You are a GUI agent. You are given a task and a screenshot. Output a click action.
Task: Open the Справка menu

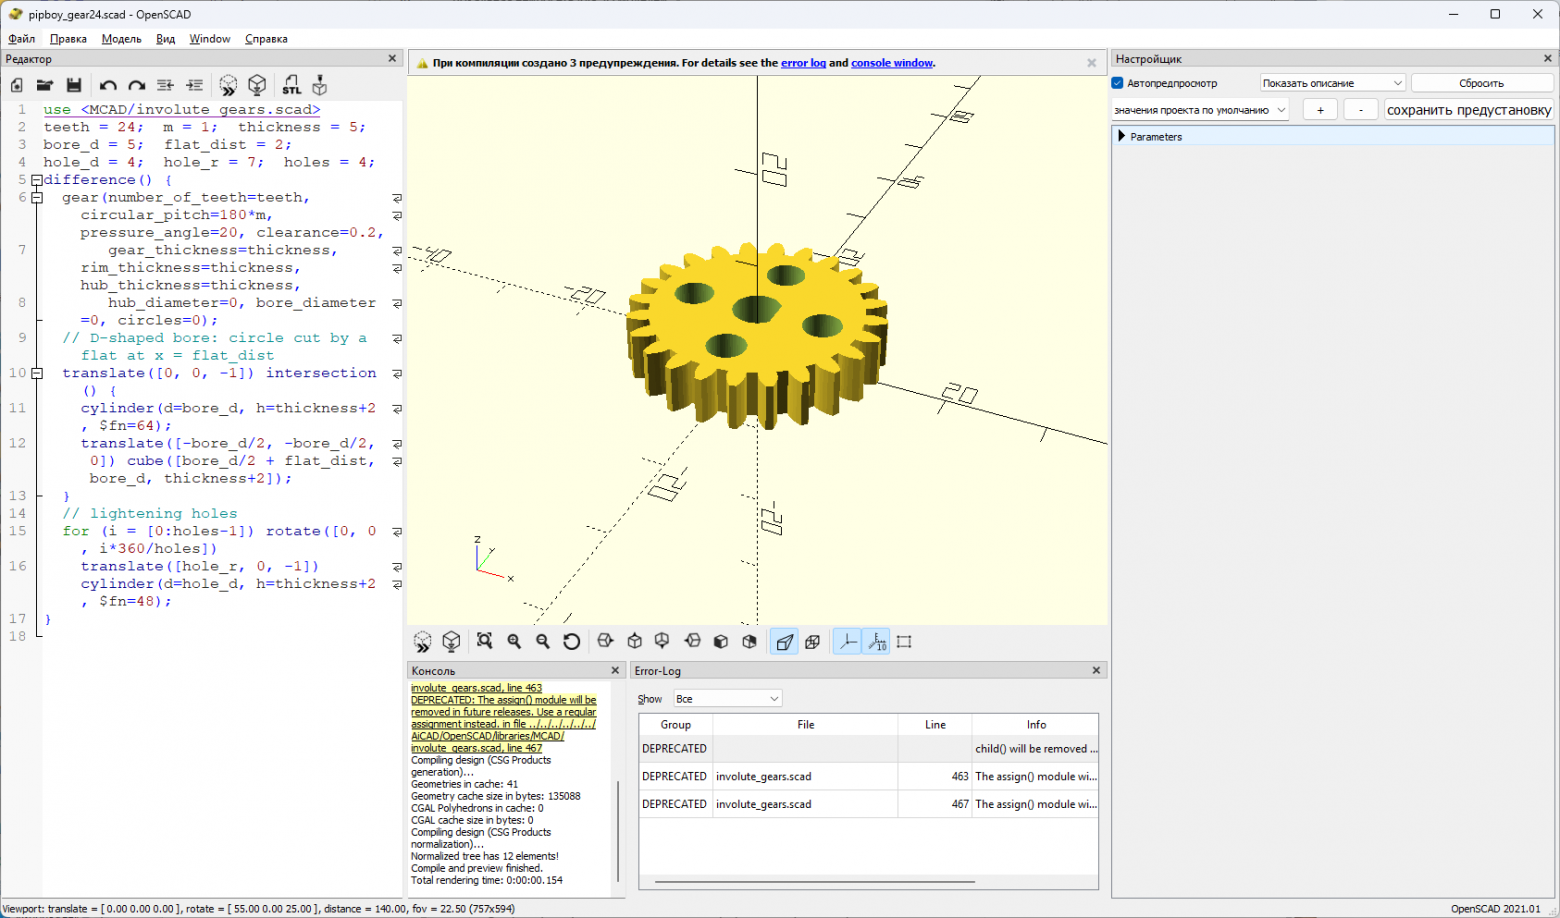click(x=266, y=39)
